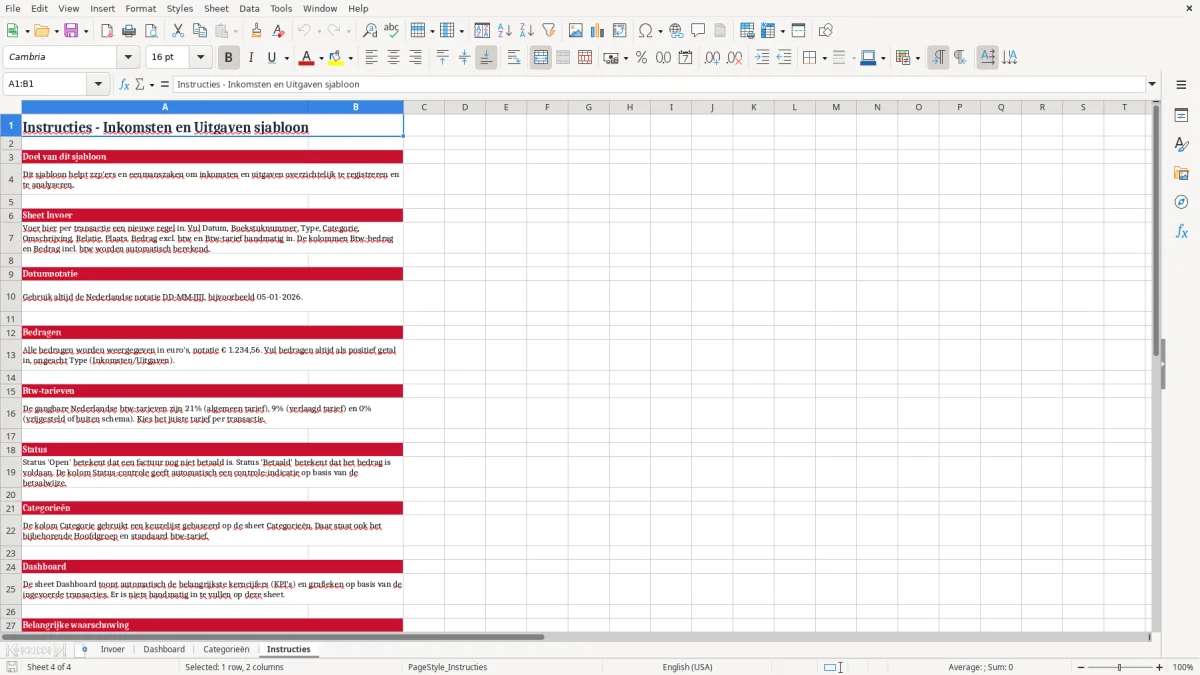1200x675 pixels.
Task: Clone formatting with the paintbrush
Action: point(256,31)
